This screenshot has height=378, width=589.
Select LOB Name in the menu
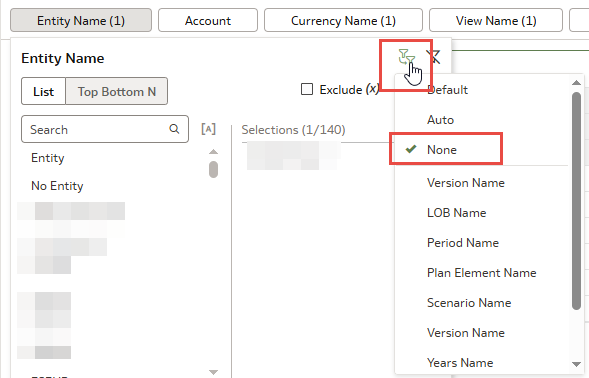pos(456,213)
